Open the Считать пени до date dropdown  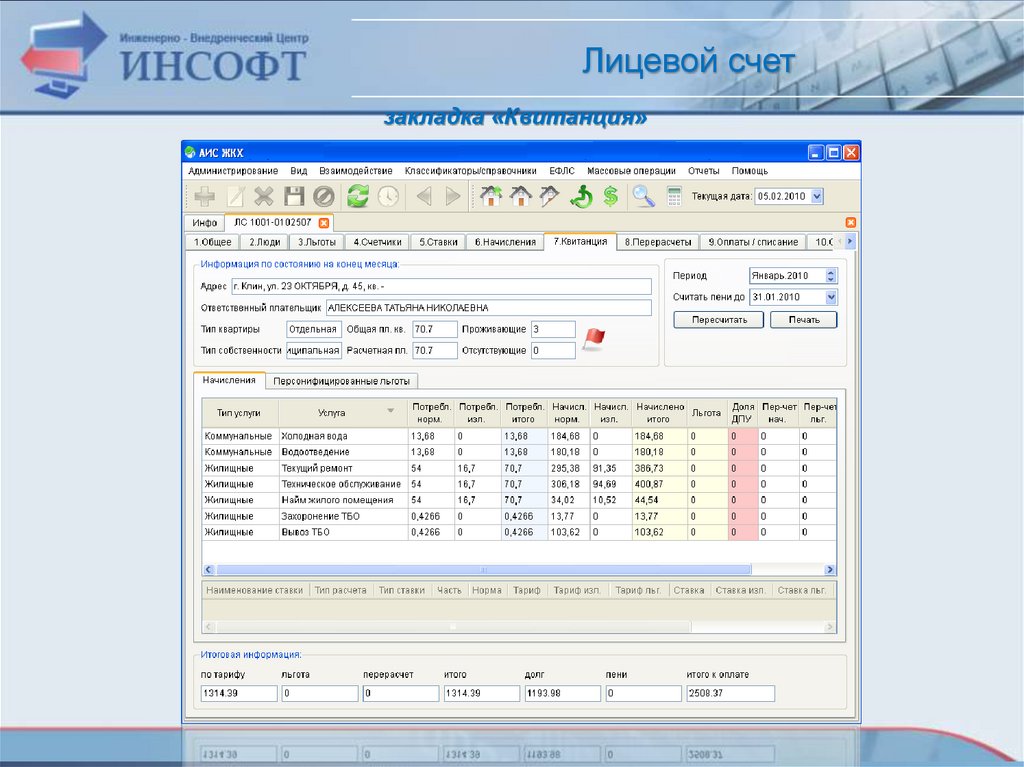831,297
